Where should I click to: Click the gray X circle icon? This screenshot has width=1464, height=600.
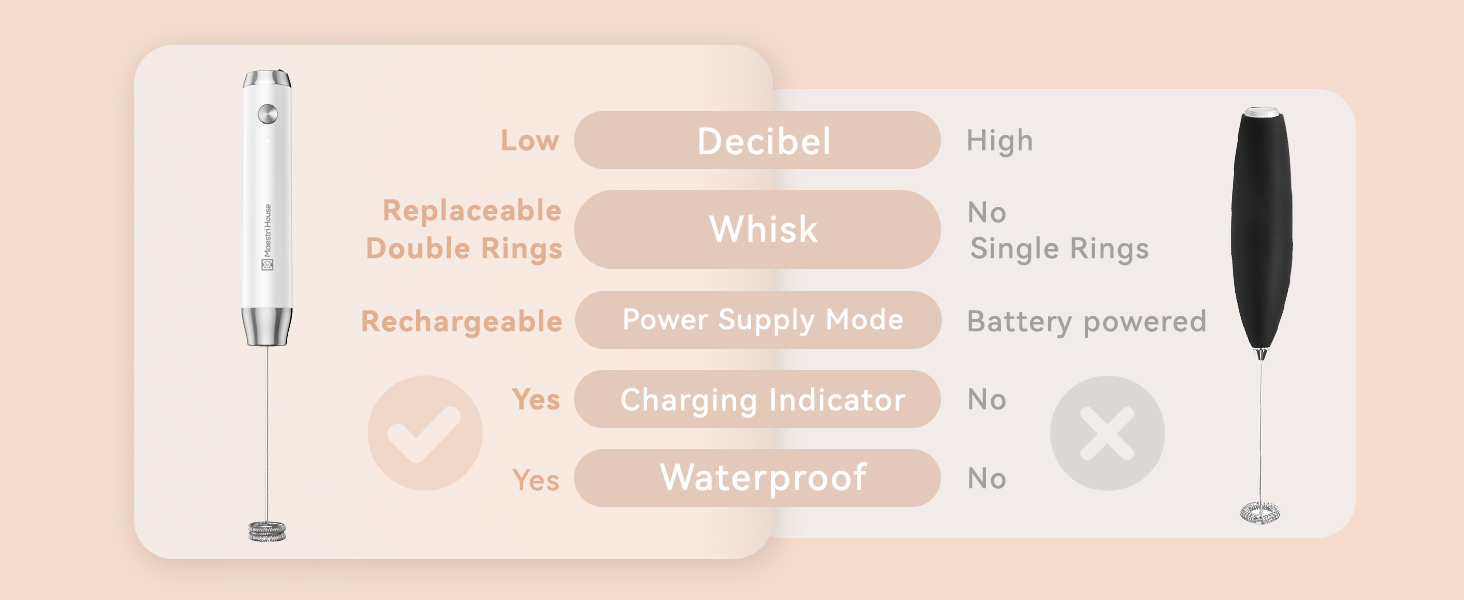1107,433
